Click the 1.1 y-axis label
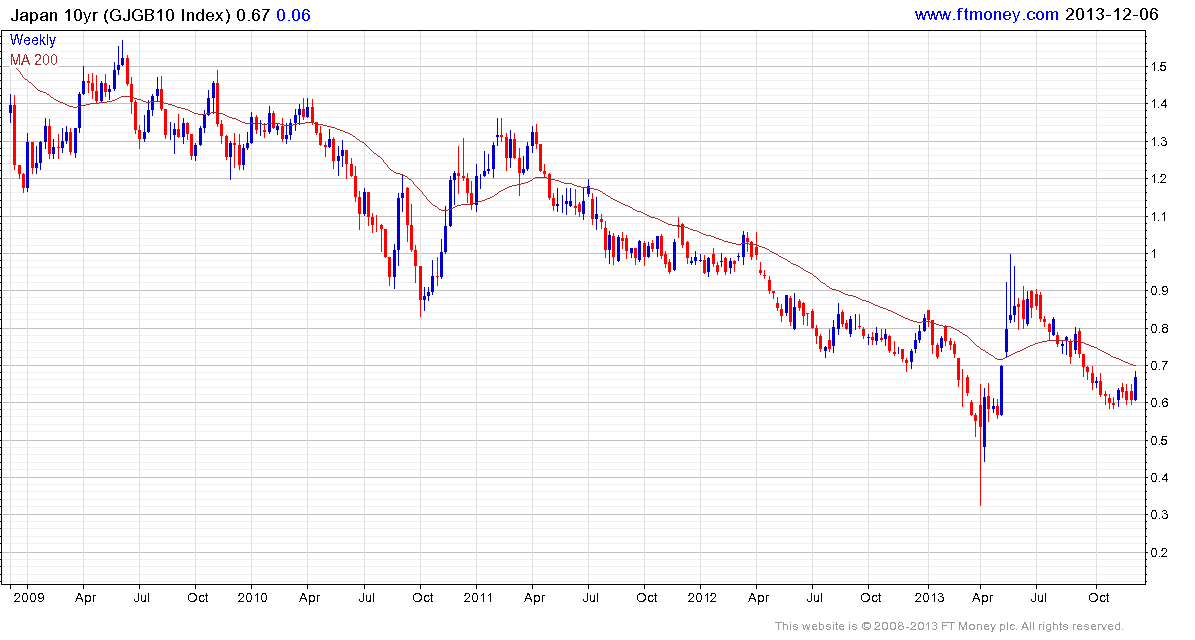 pos(1158,217)
